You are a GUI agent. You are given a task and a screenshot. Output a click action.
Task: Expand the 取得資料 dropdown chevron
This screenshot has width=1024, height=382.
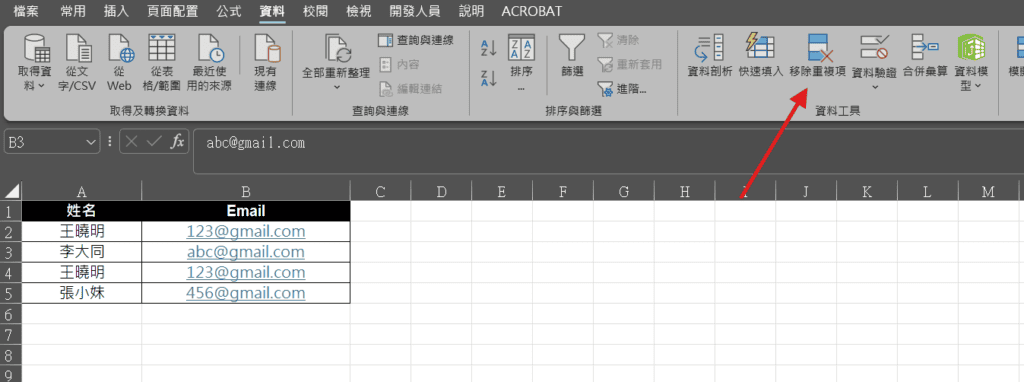coord(42,86)
